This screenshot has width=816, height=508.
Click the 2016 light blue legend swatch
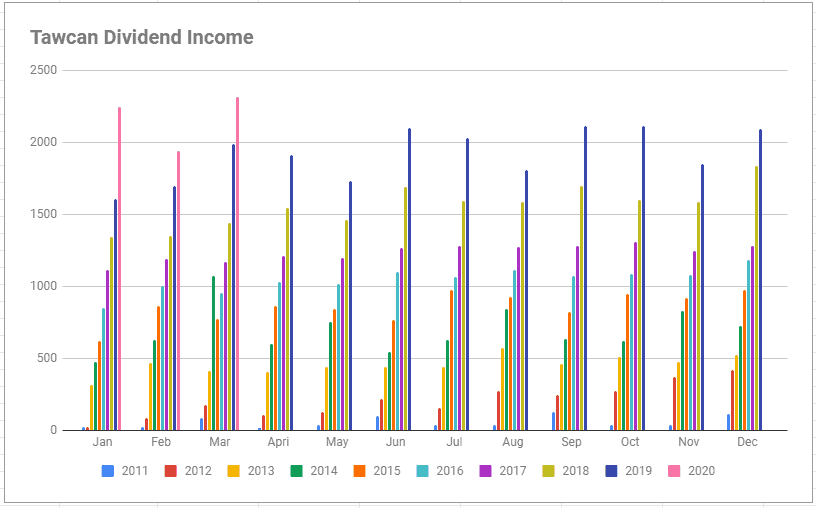click(423, 470)
